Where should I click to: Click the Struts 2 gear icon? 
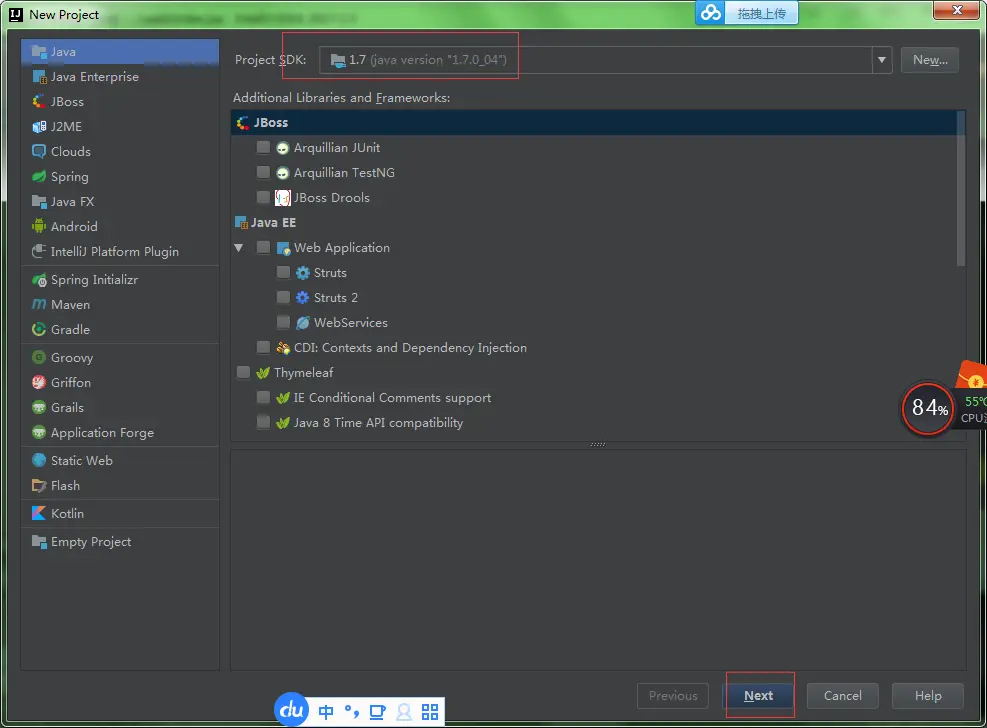303,298
